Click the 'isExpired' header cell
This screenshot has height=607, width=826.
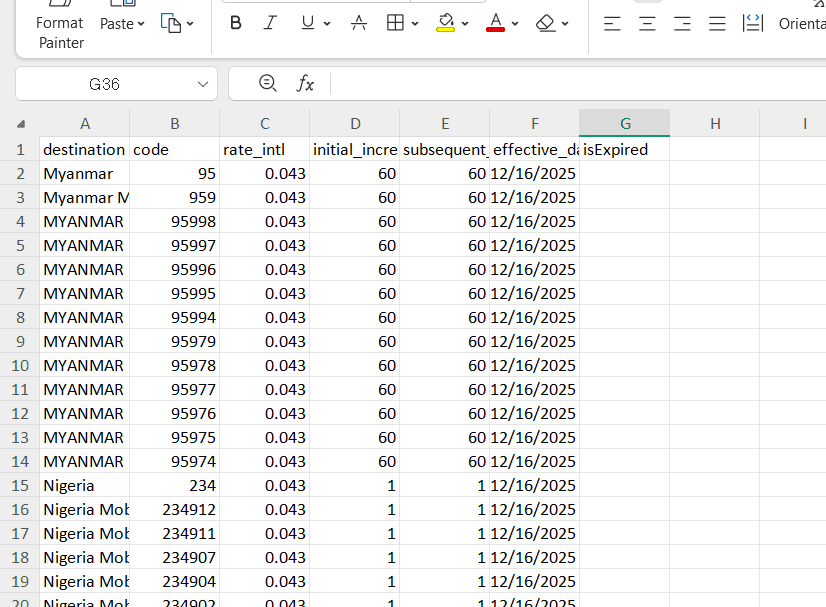[625, 150]
